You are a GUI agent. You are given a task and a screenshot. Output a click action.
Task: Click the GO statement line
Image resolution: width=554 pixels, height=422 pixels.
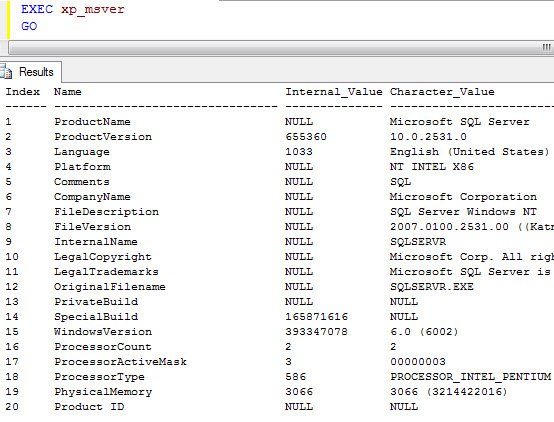pos(29,26)
